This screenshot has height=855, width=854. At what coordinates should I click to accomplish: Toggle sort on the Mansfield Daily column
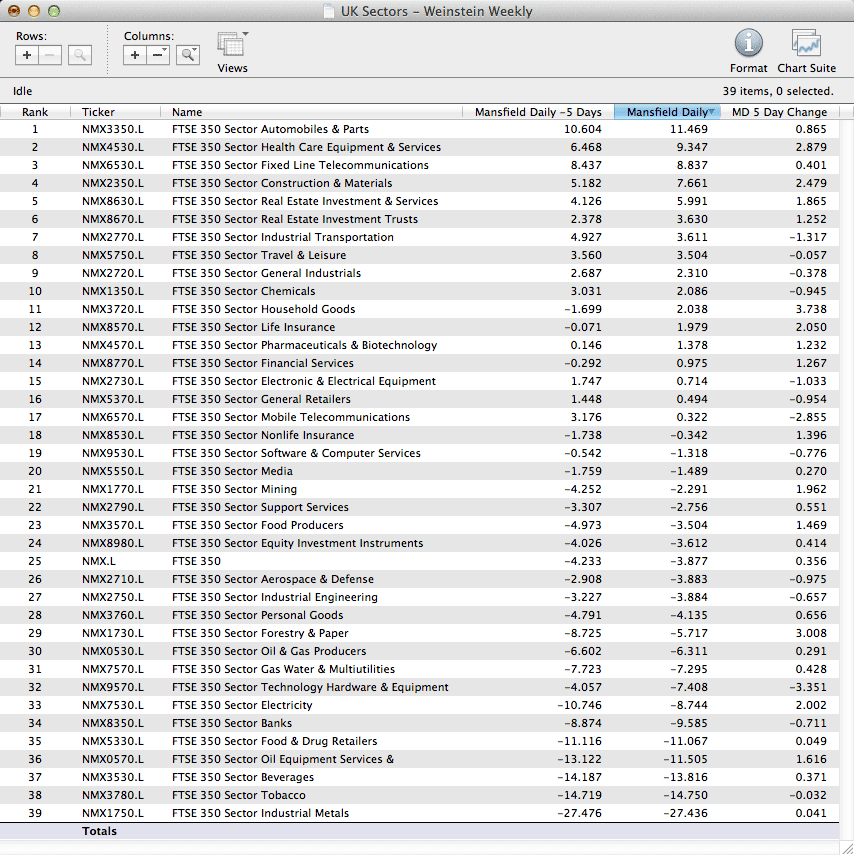[666, 112]
